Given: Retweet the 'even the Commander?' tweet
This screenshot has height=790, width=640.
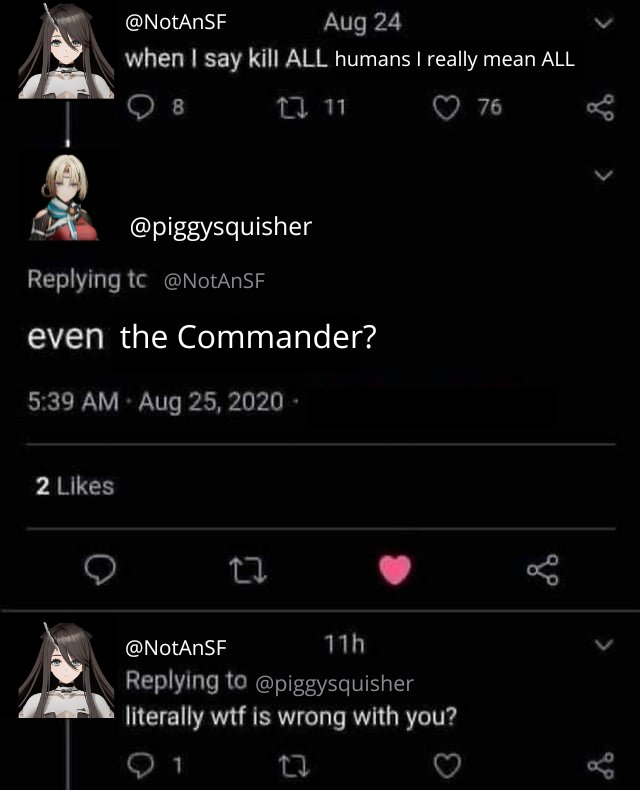Looking at the screenshot, I should 248,570.
